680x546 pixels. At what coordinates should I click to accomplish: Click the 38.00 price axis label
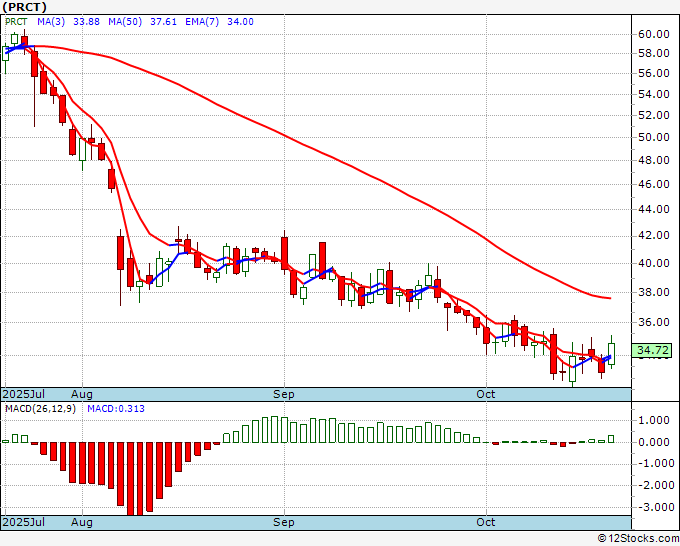tap(654, 292)
